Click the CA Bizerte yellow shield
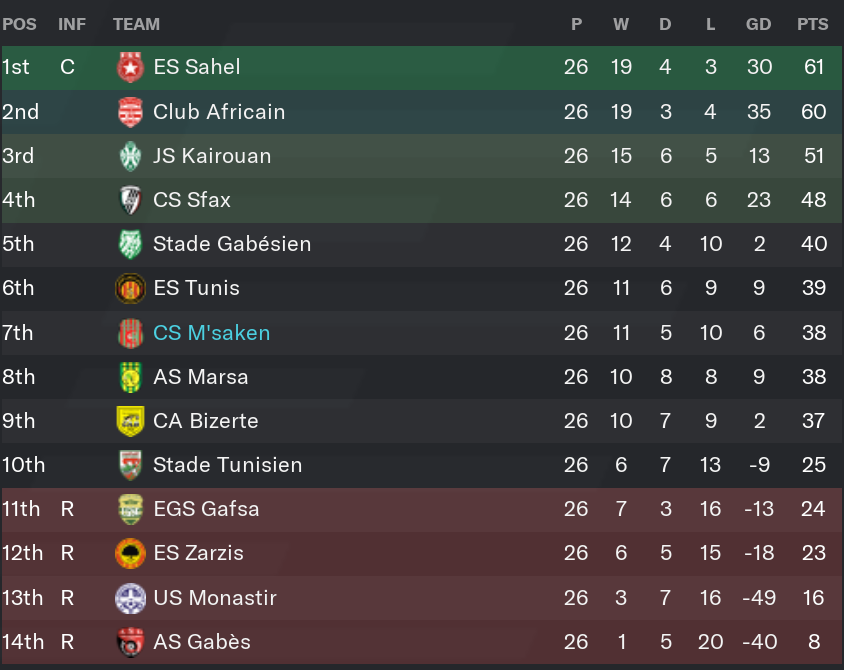844x670 pixels. click(130, 421)
